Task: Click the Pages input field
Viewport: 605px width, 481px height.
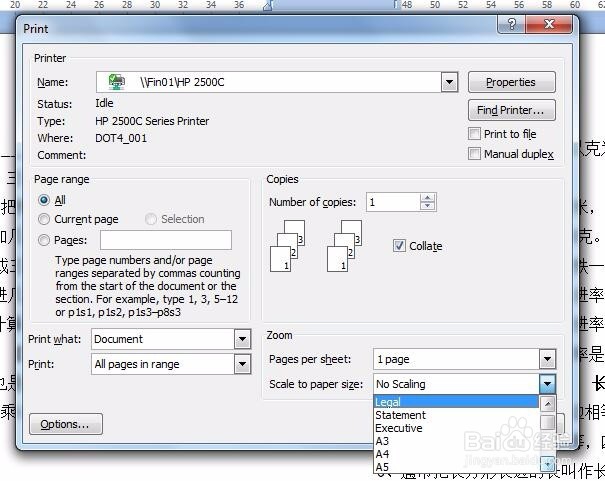Action: point(166,240)
